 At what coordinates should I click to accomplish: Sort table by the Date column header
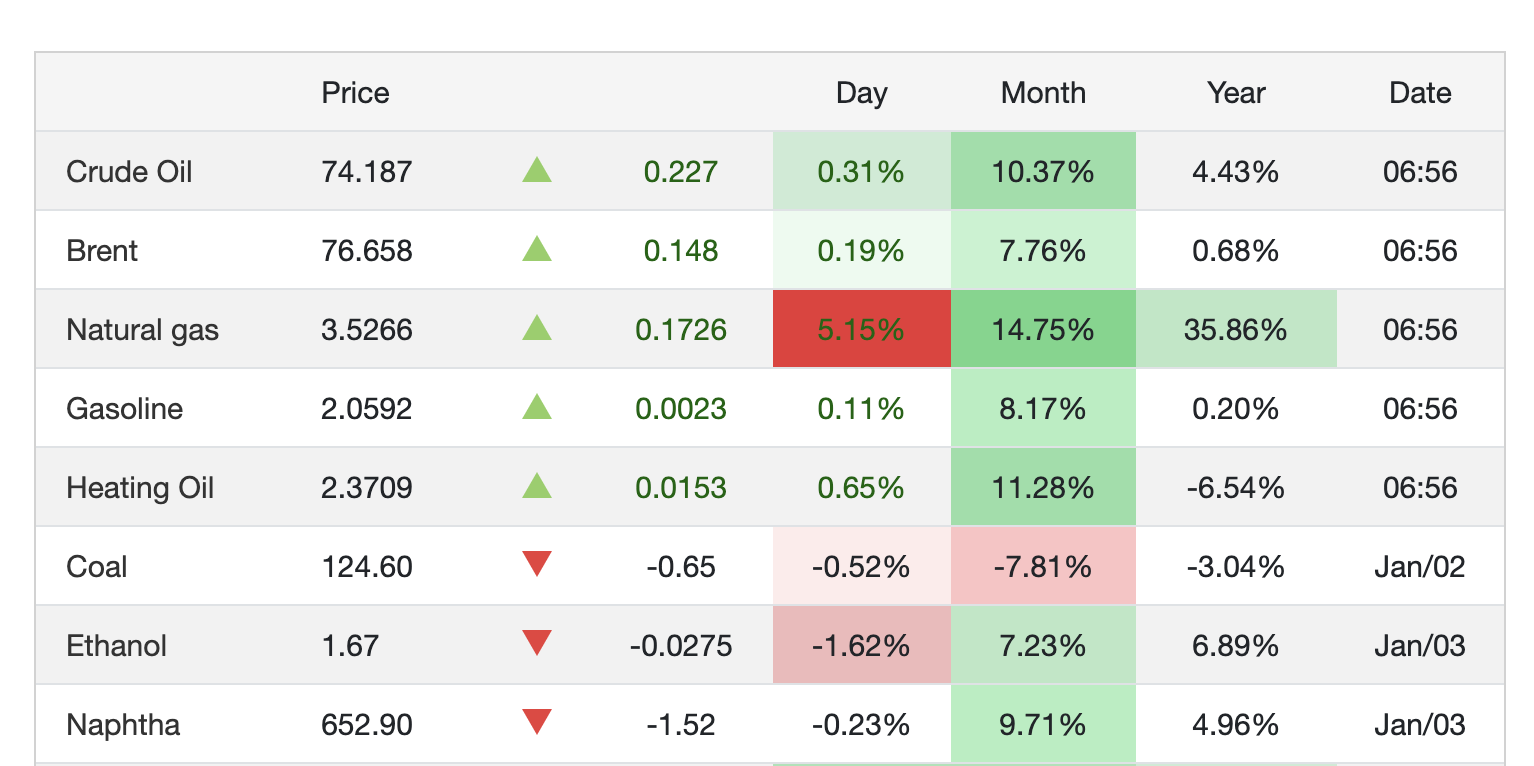[1420, 93]
